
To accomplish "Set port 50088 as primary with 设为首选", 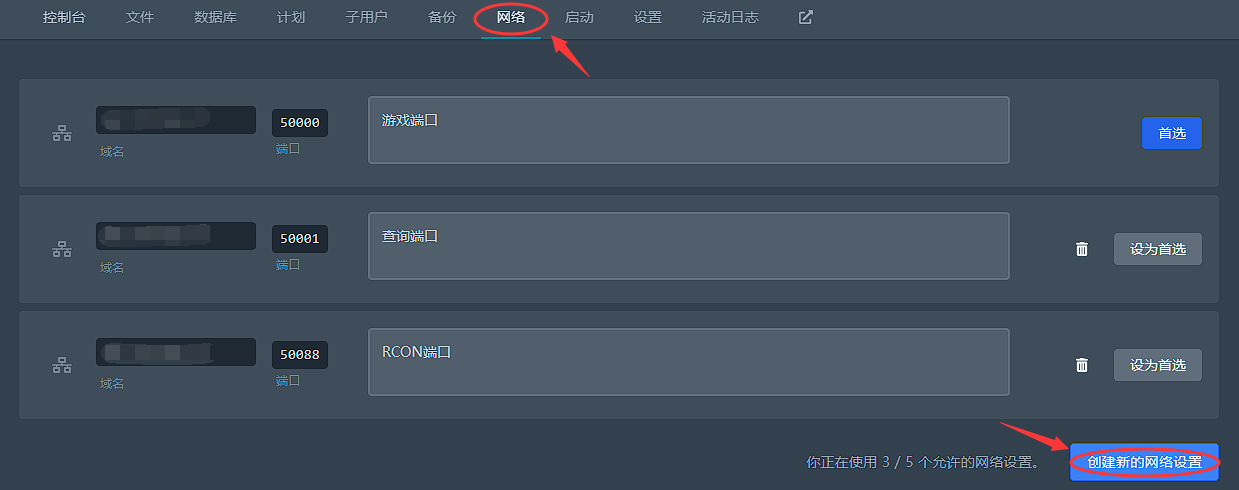I will coord(1158,365).
